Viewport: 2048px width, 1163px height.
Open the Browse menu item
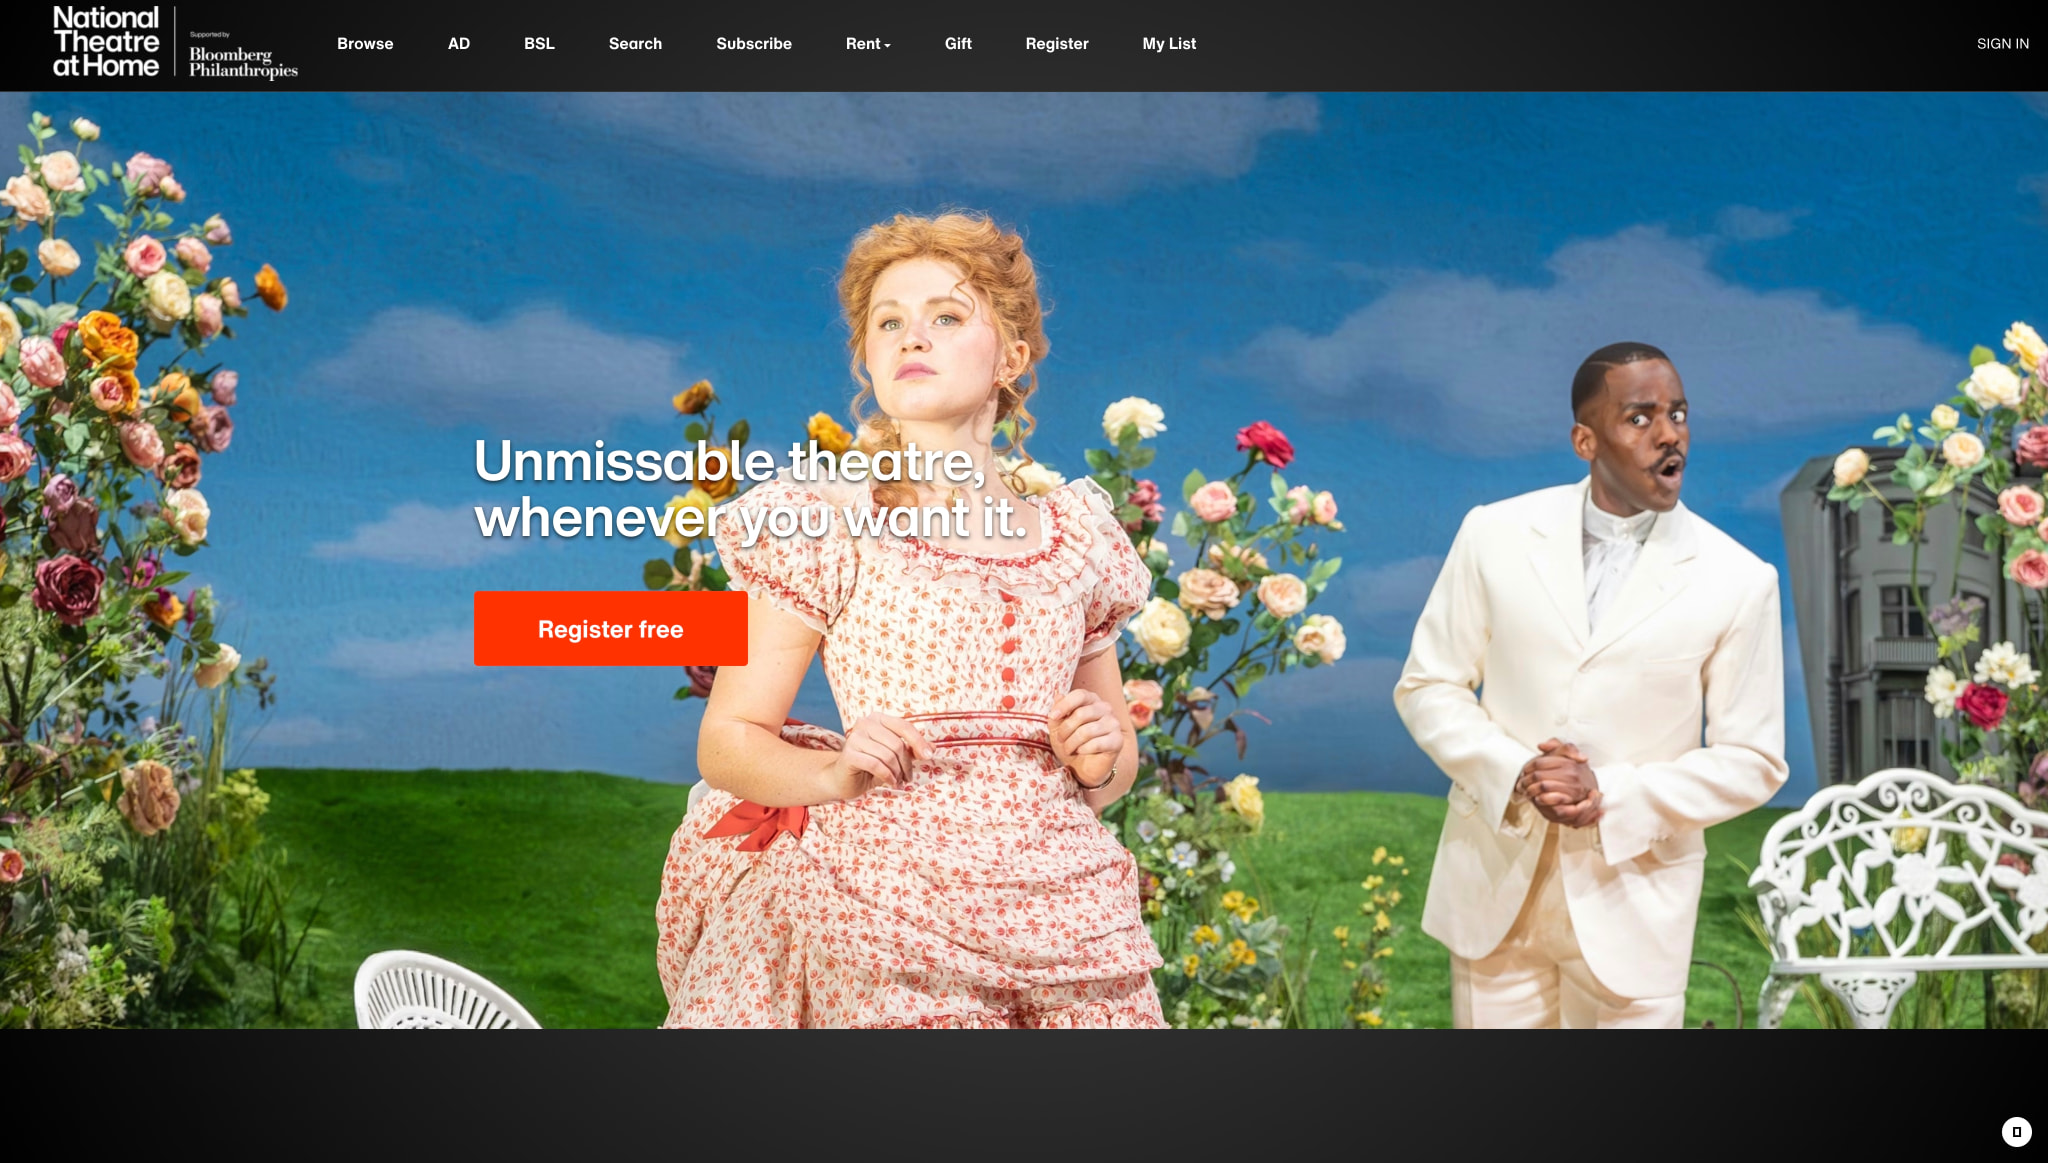[x=365, y=44]
